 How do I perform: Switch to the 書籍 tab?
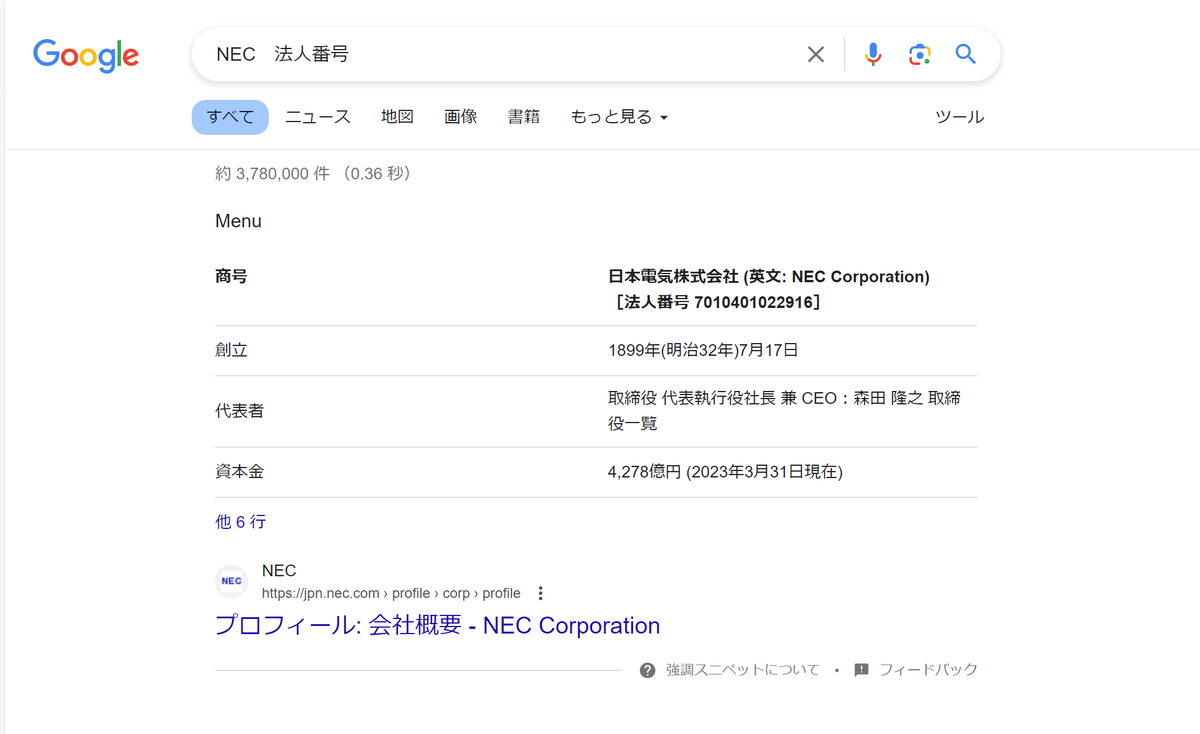[524, 117]
